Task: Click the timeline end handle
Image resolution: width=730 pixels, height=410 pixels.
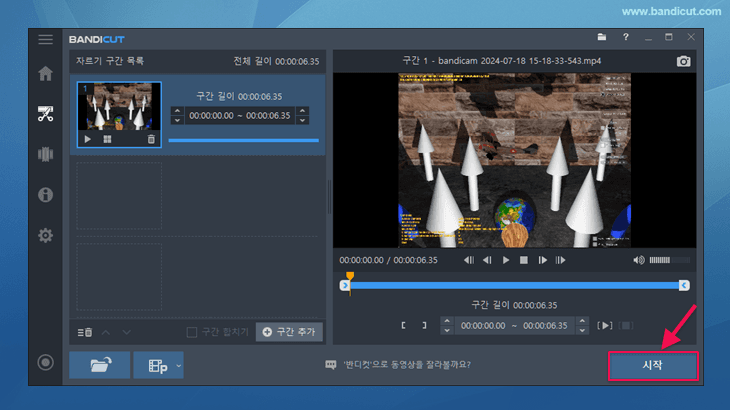Action: (684, 285)
